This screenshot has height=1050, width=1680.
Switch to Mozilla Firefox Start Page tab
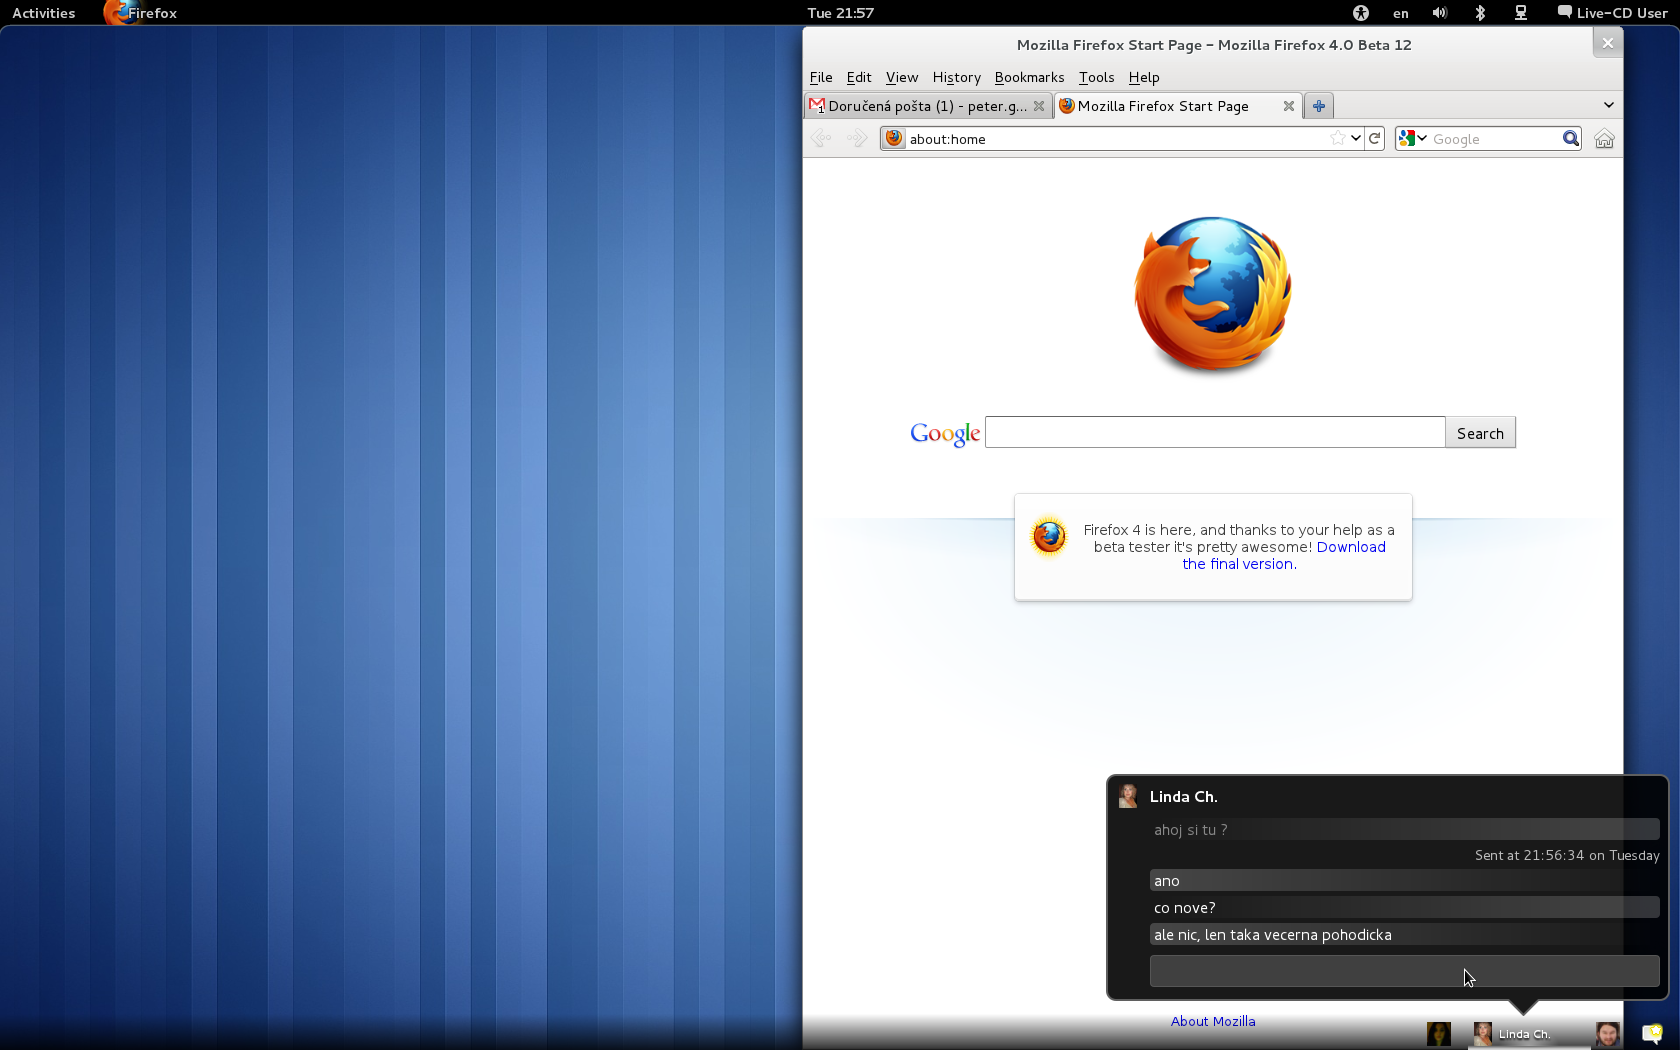click(1178, 106)
